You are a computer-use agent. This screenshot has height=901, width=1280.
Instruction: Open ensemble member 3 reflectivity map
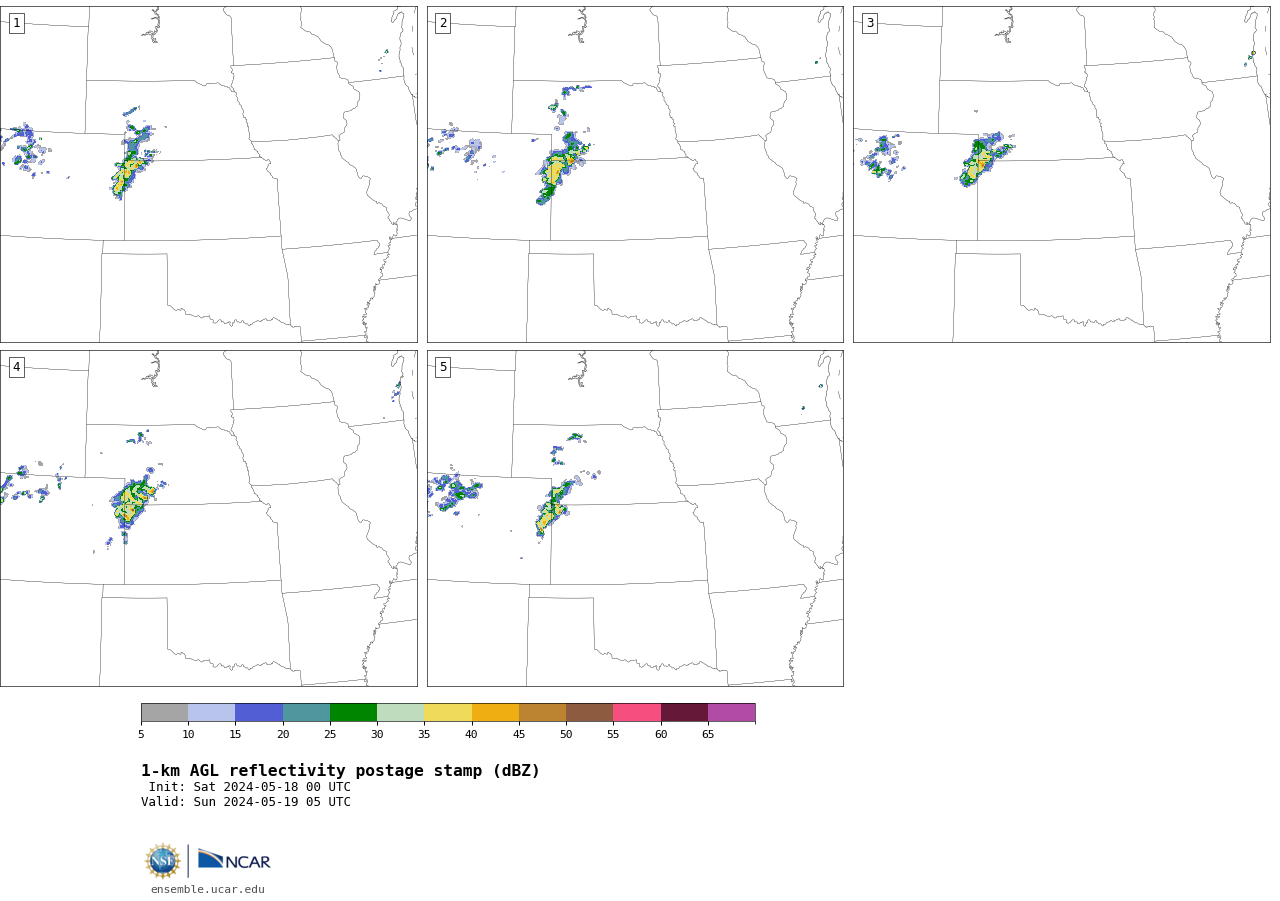point(1061,174)
